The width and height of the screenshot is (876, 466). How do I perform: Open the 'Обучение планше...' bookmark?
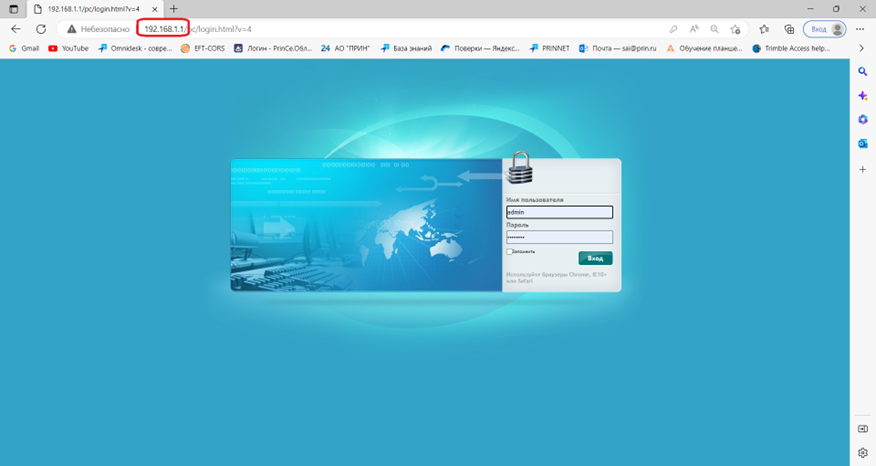[704, 49]
